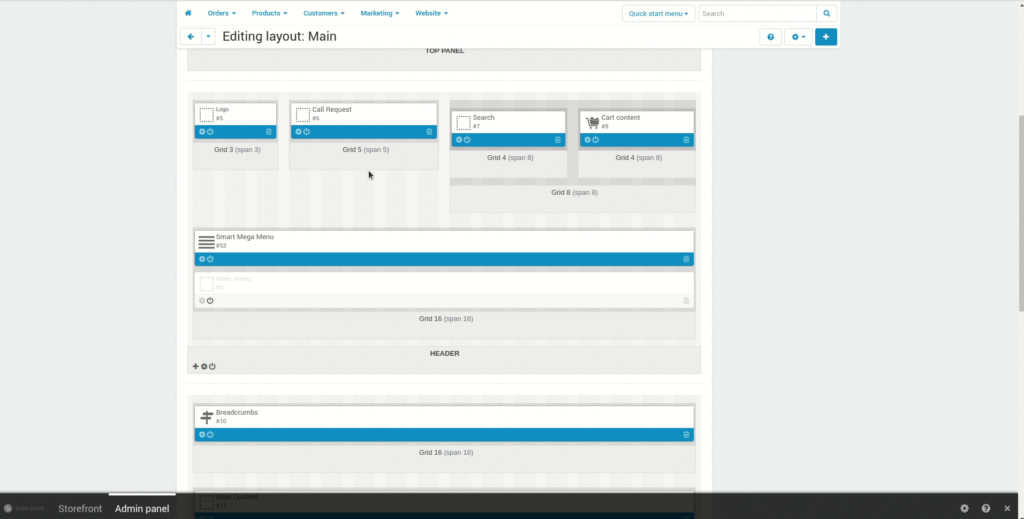Click the Cart content block settings gear
This screenshot has height=519, width=1024.
587,140
